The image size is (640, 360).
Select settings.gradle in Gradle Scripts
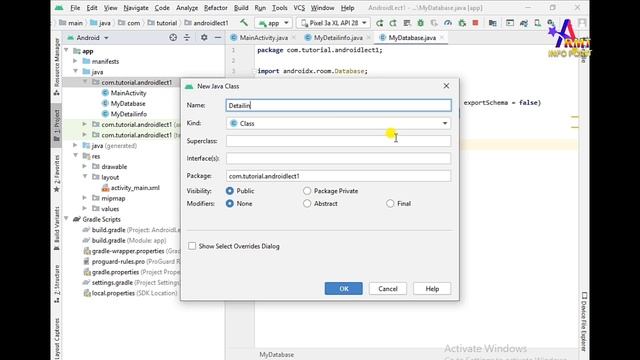[x=112, y=282]
